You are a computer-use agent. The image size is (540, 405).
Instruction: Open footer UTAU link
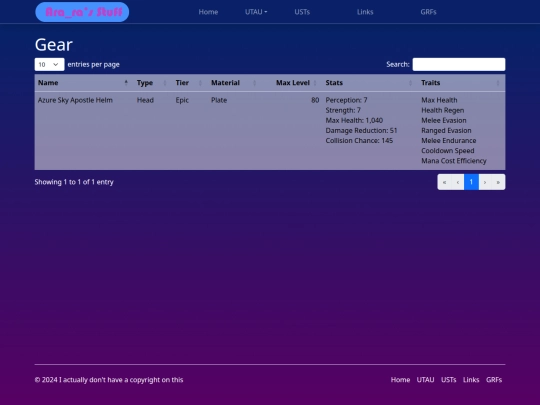(x=425, y=380)
